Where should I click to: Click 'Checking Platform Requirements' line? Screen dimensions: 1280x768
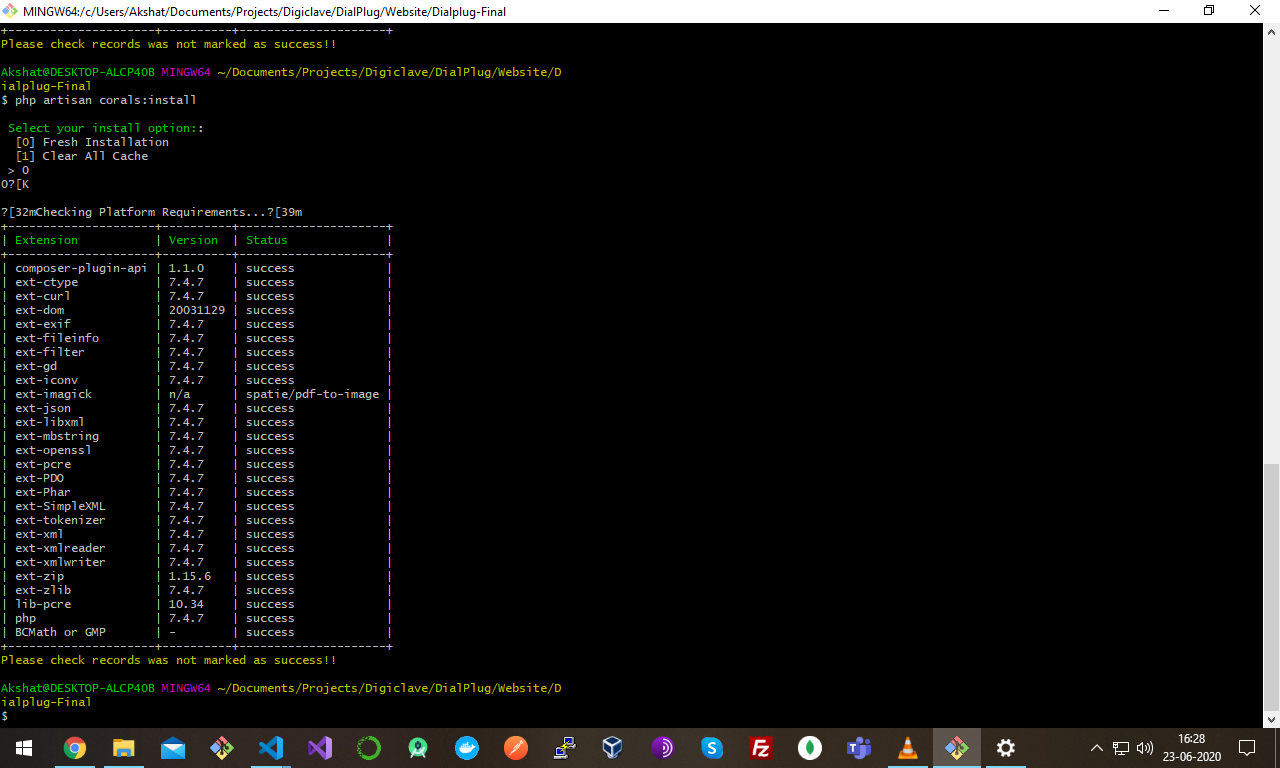151,212
